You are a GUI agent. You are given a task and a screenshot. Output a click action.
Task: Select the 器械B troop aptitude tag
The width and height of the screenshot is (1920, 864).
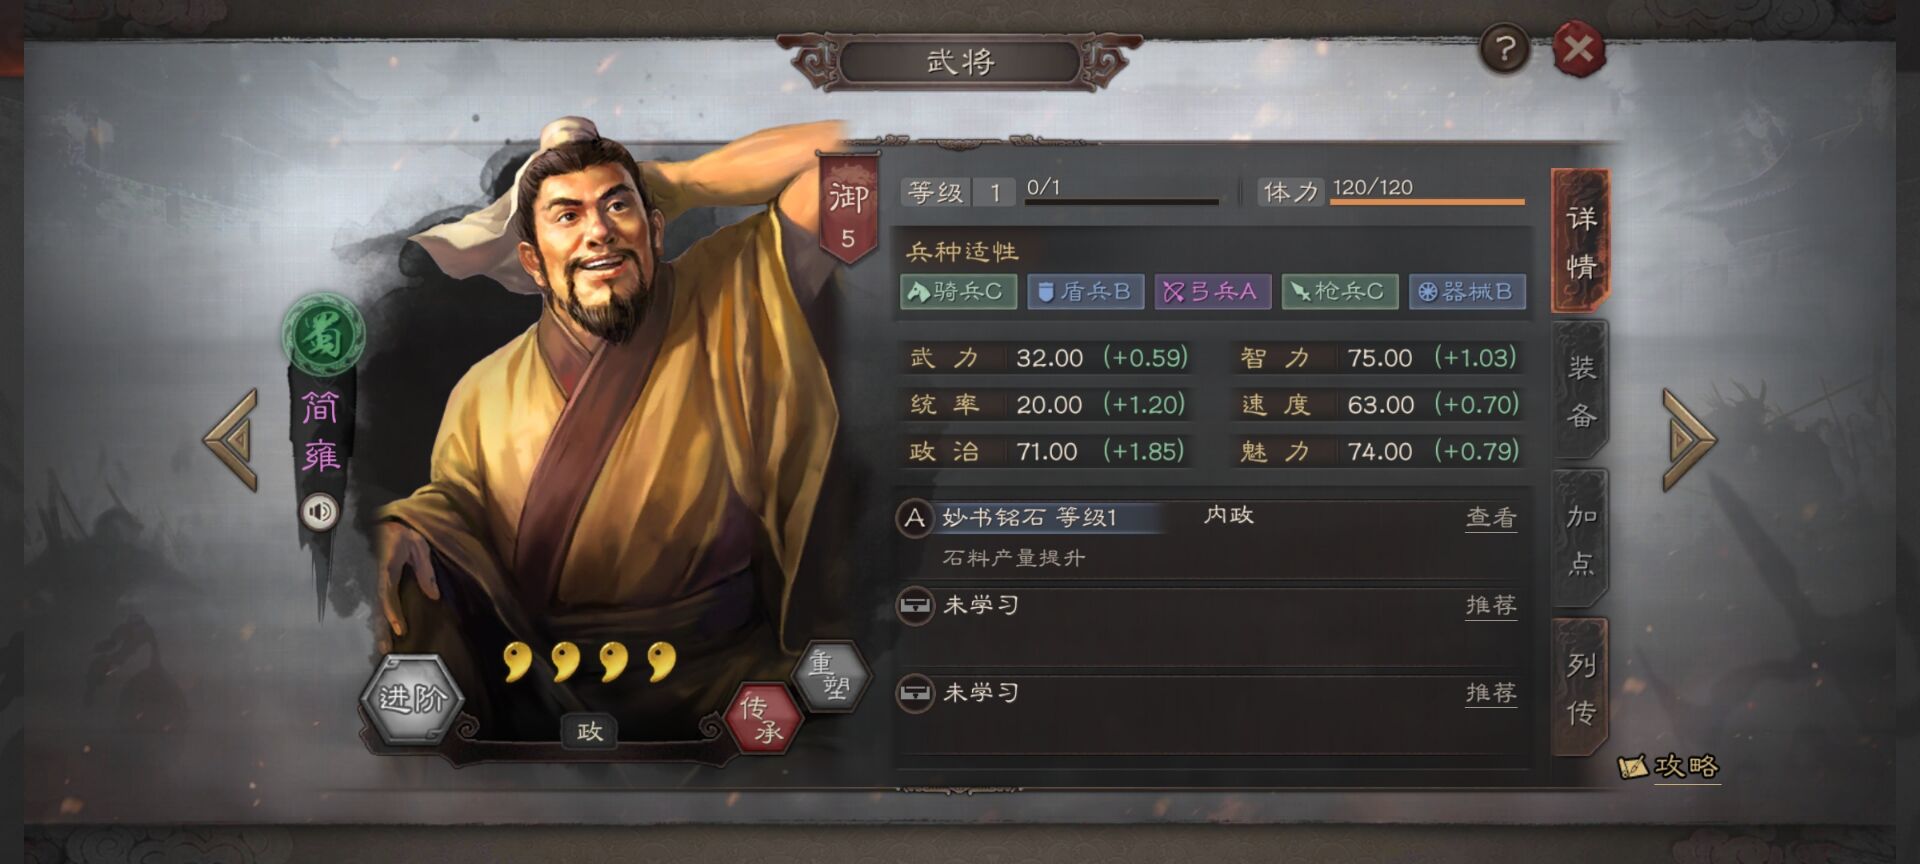click(1467, 291)
